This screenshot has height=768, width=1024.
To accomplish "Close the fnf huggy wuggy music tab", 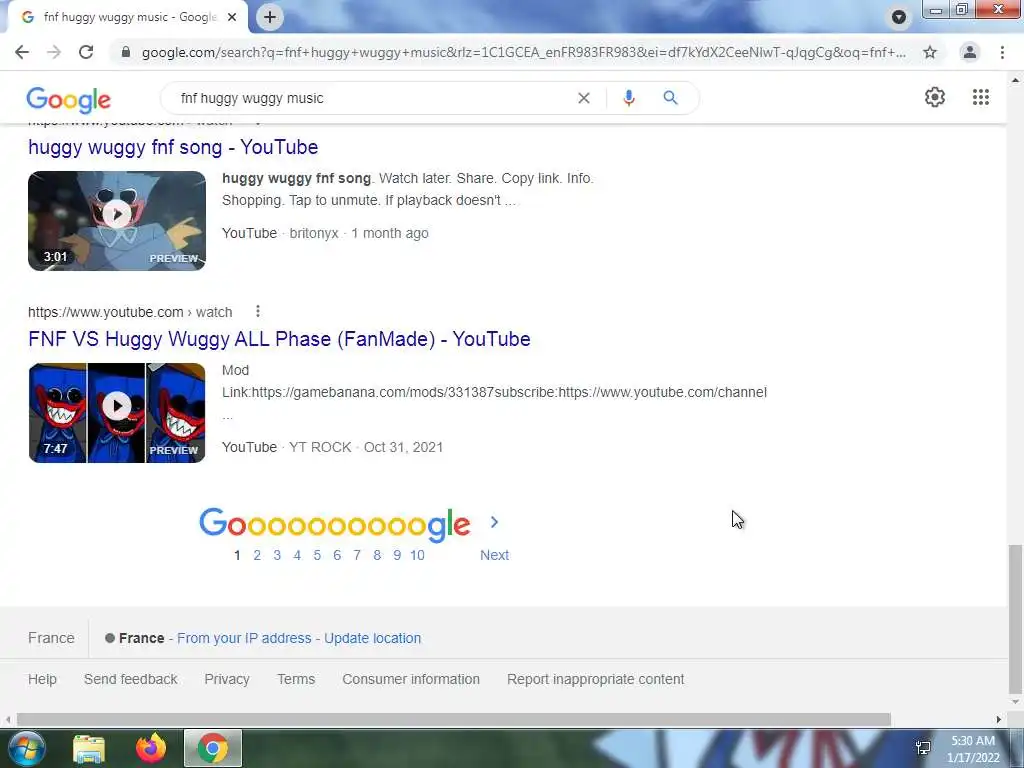I will [232, 17].
